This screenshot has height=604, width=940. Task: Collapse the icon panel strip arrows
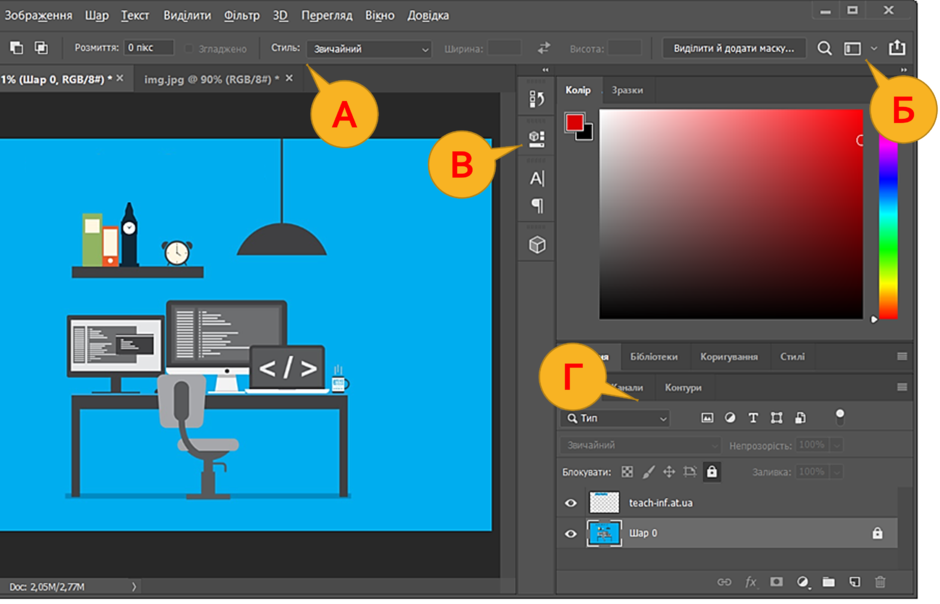click(x=545, y=70)
